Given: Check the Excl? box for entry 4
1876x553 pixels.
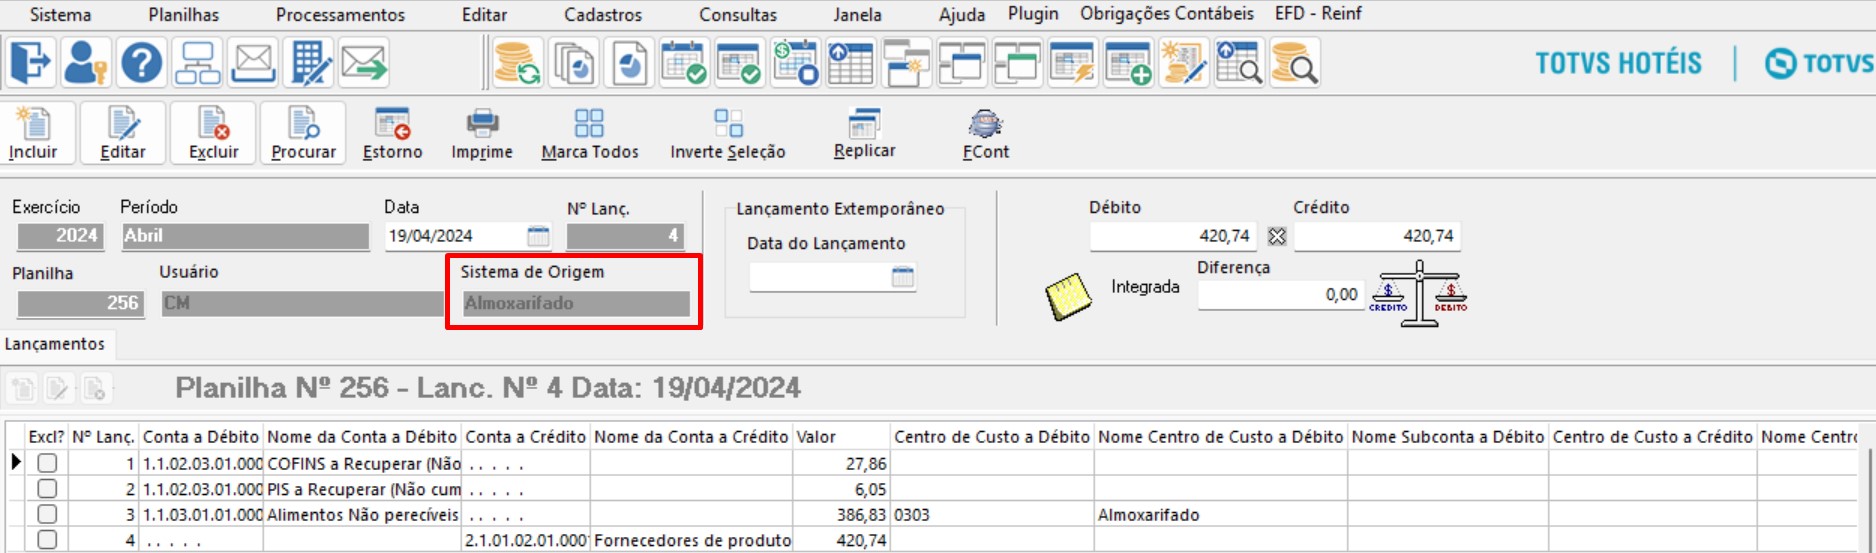Looking at the screenshot, I should point(47,540).
